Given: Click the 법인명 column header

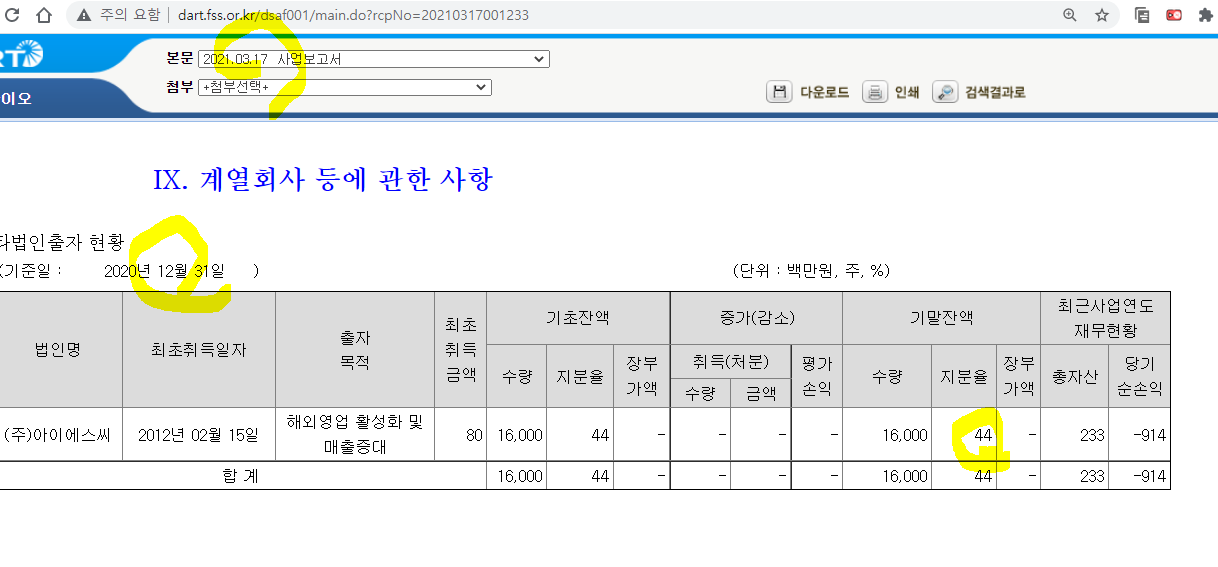Looking at the screenshot, I should (x=61, y=349).
